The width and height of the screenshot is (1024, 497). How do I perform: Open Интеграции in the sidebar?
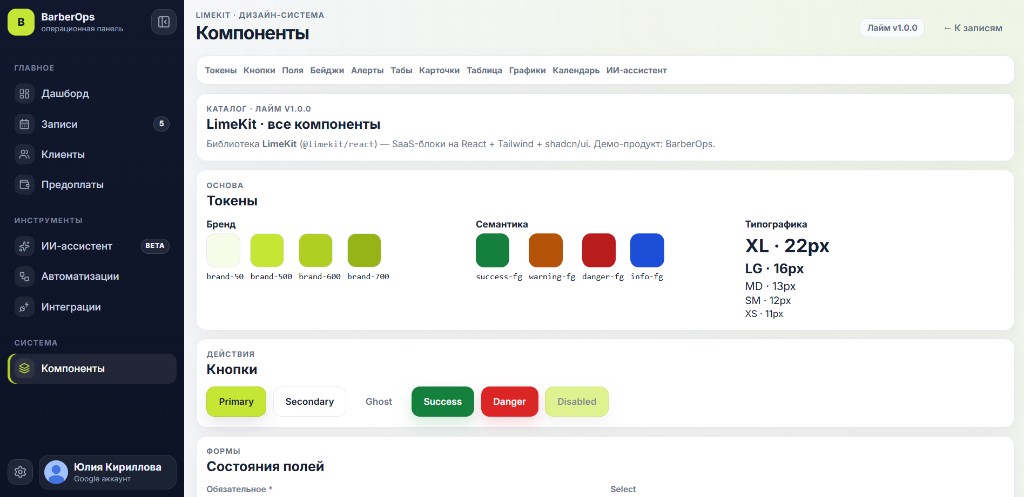coord(92,307)
